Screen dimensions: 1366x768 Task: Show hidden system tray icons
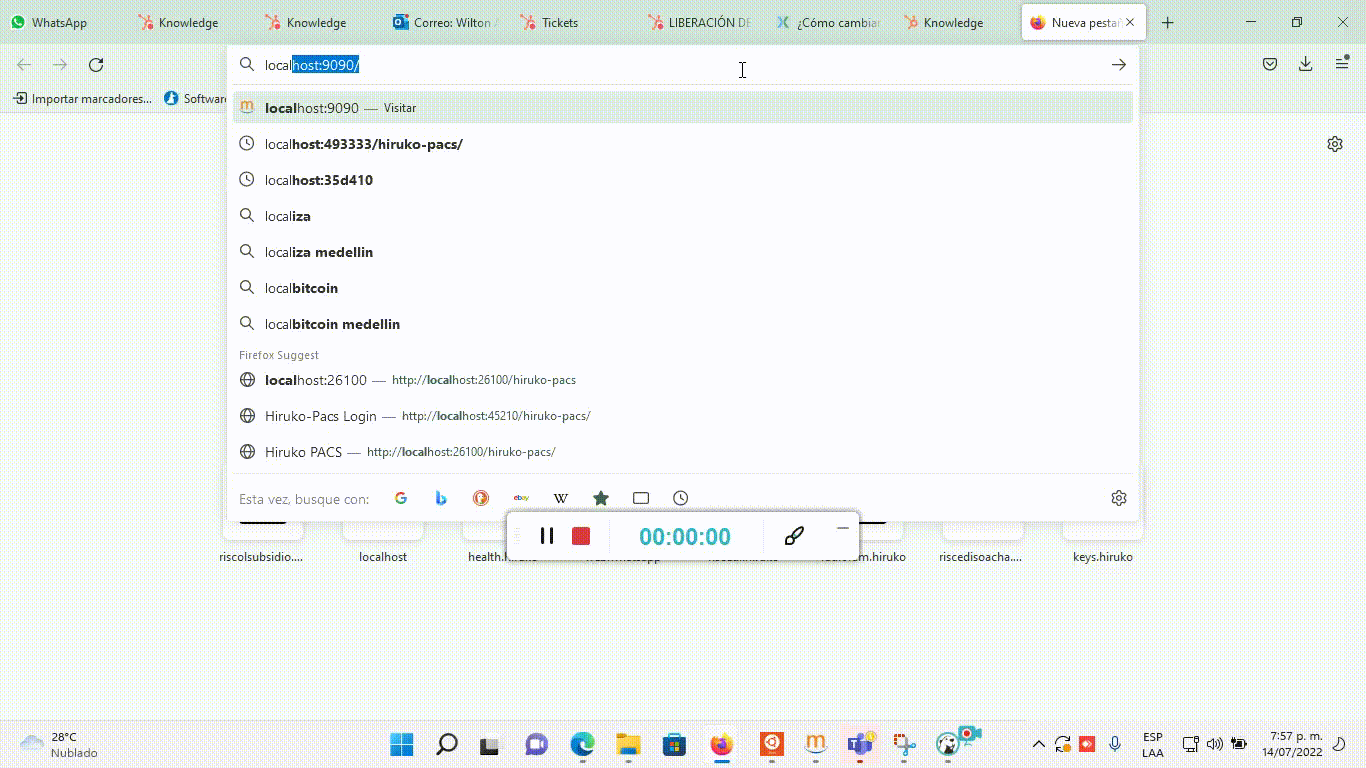pyautogui.click(x=1038, y=744)
